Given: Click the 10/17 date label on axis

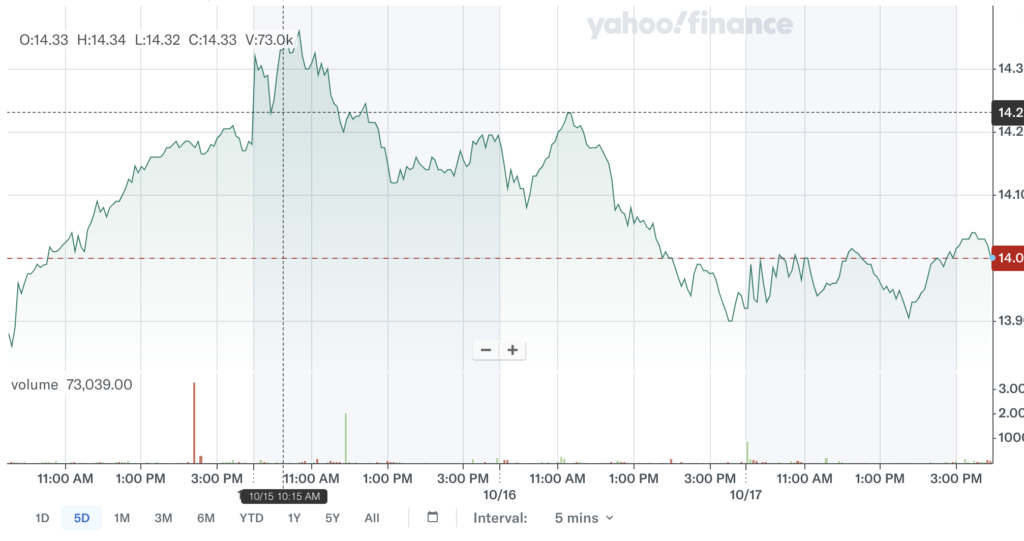Looking at the screenshot, I should tap(745, 495).
